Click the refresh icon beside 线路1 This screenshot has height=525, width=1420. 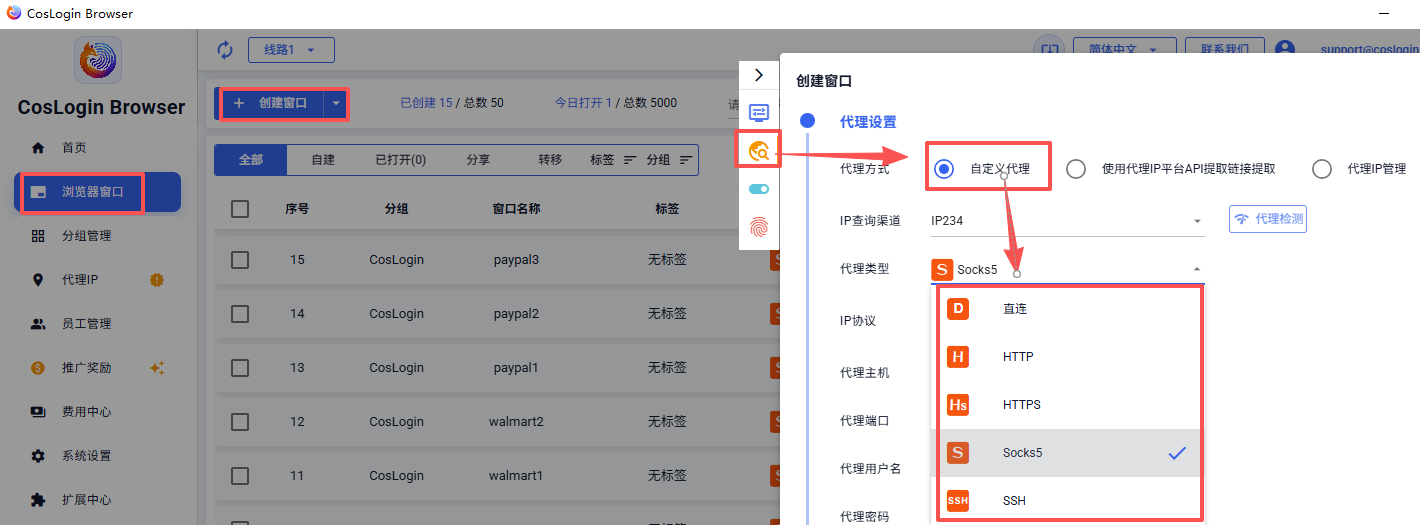pyautogui.click(x=225, y=49)
